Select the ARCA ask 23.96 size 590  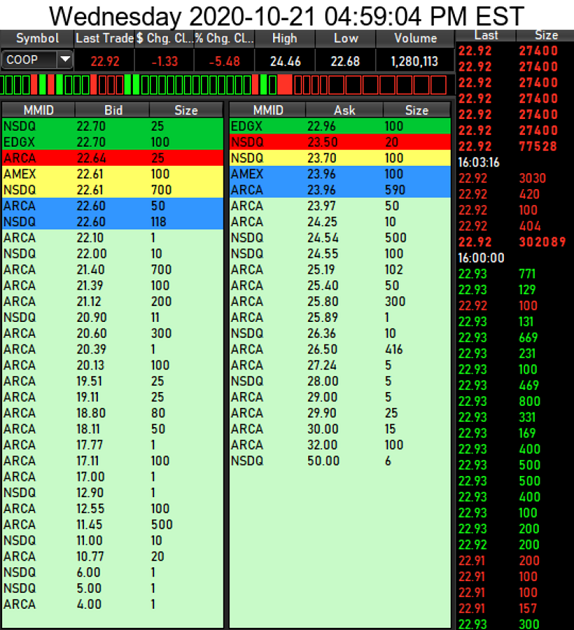(x=340, y=190)
